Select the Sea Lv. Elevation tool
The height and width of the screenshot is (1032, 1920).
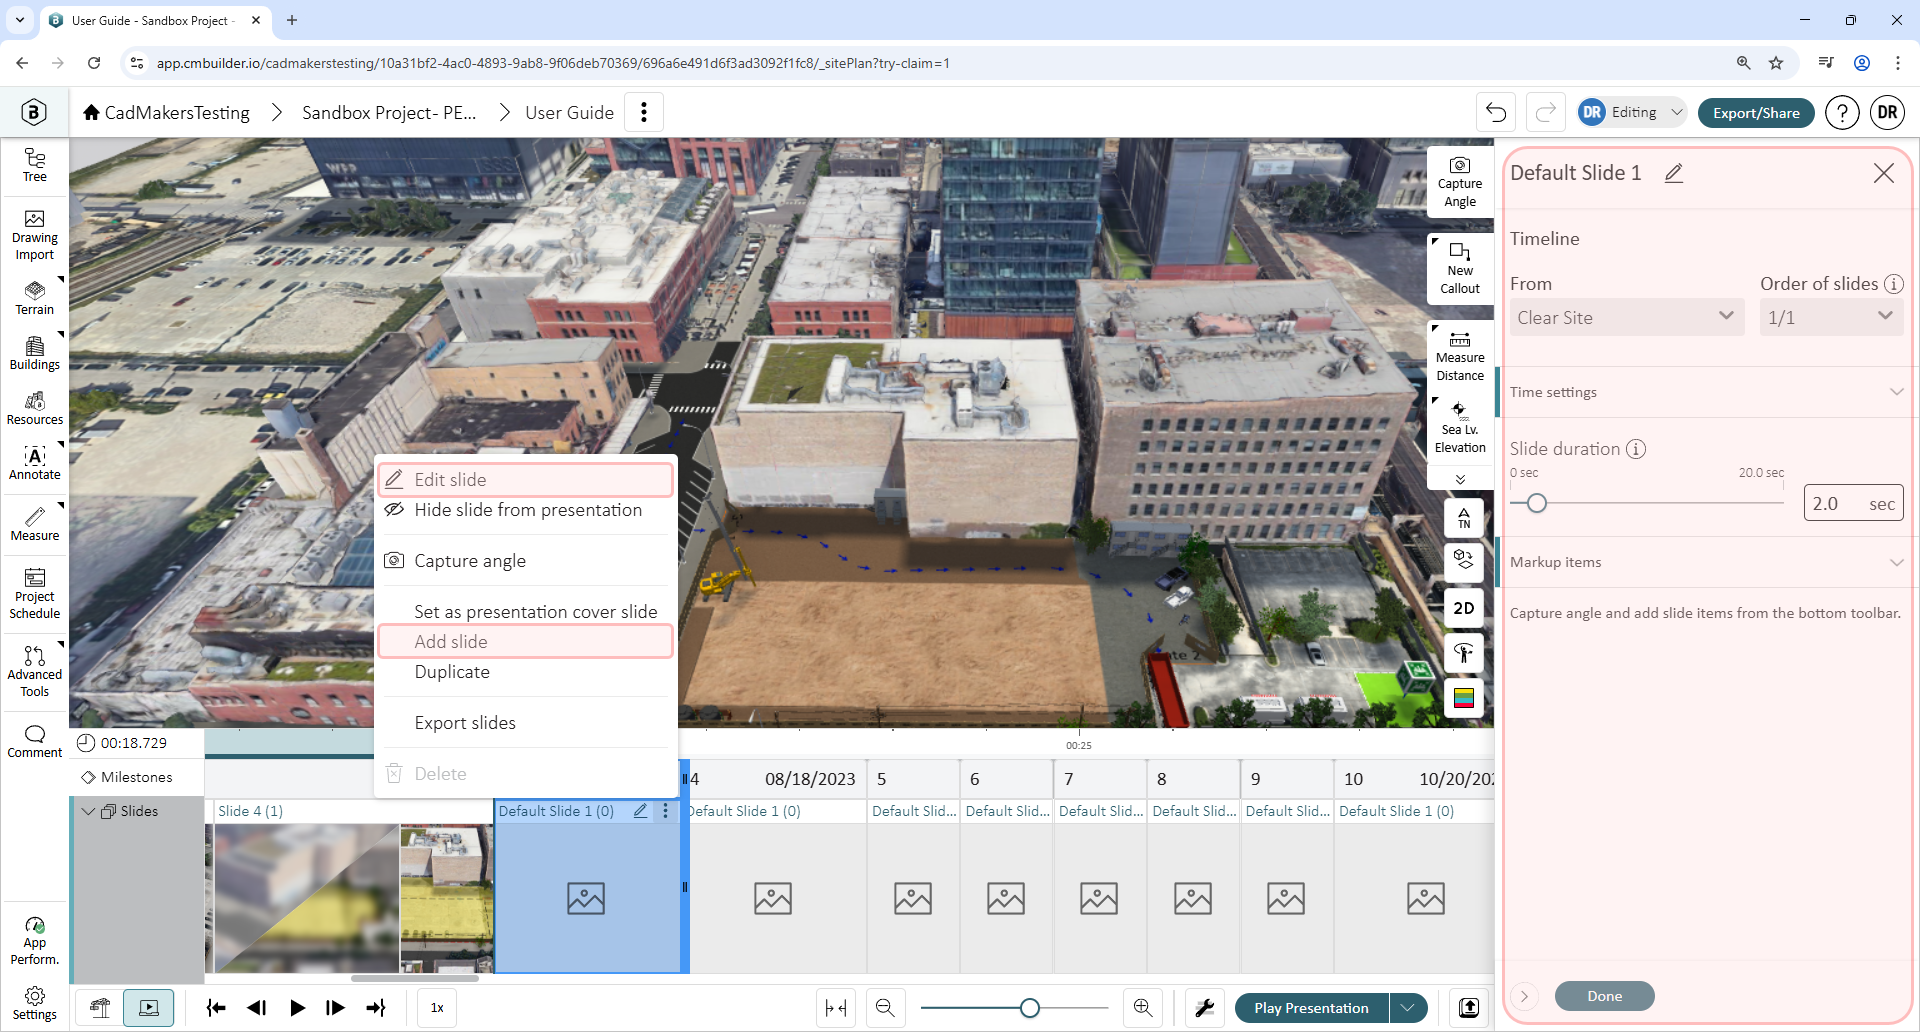(1460, 428)
